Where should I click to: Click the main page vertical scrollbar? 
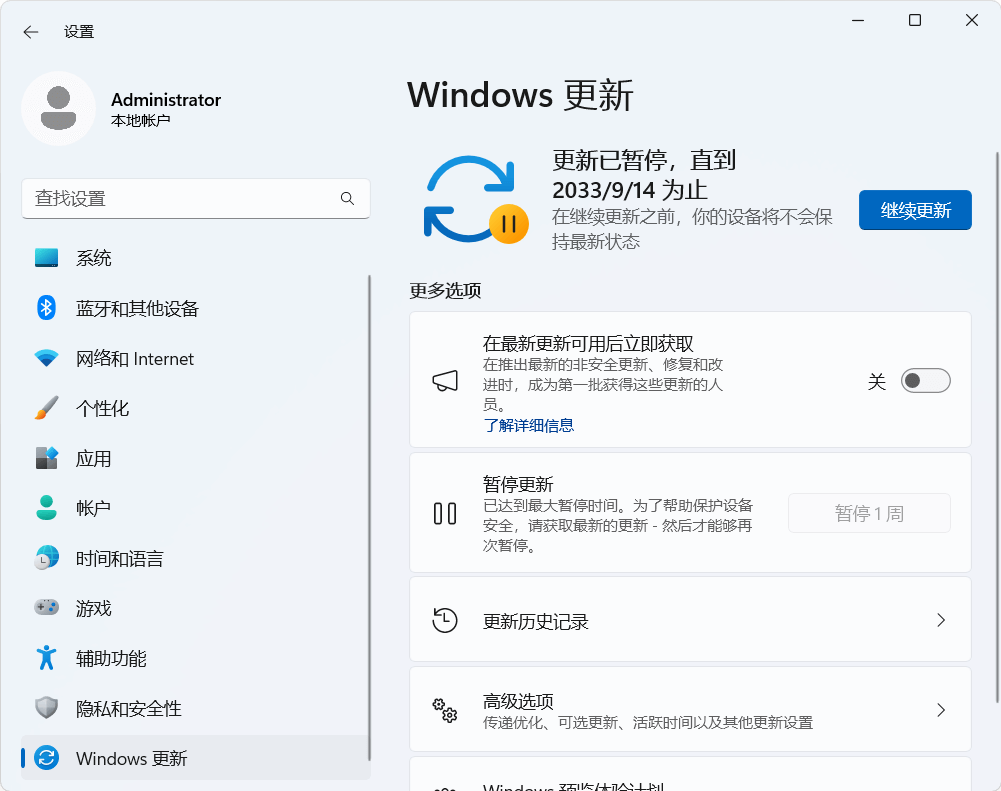pyautogui.click(x=997, y=428)
